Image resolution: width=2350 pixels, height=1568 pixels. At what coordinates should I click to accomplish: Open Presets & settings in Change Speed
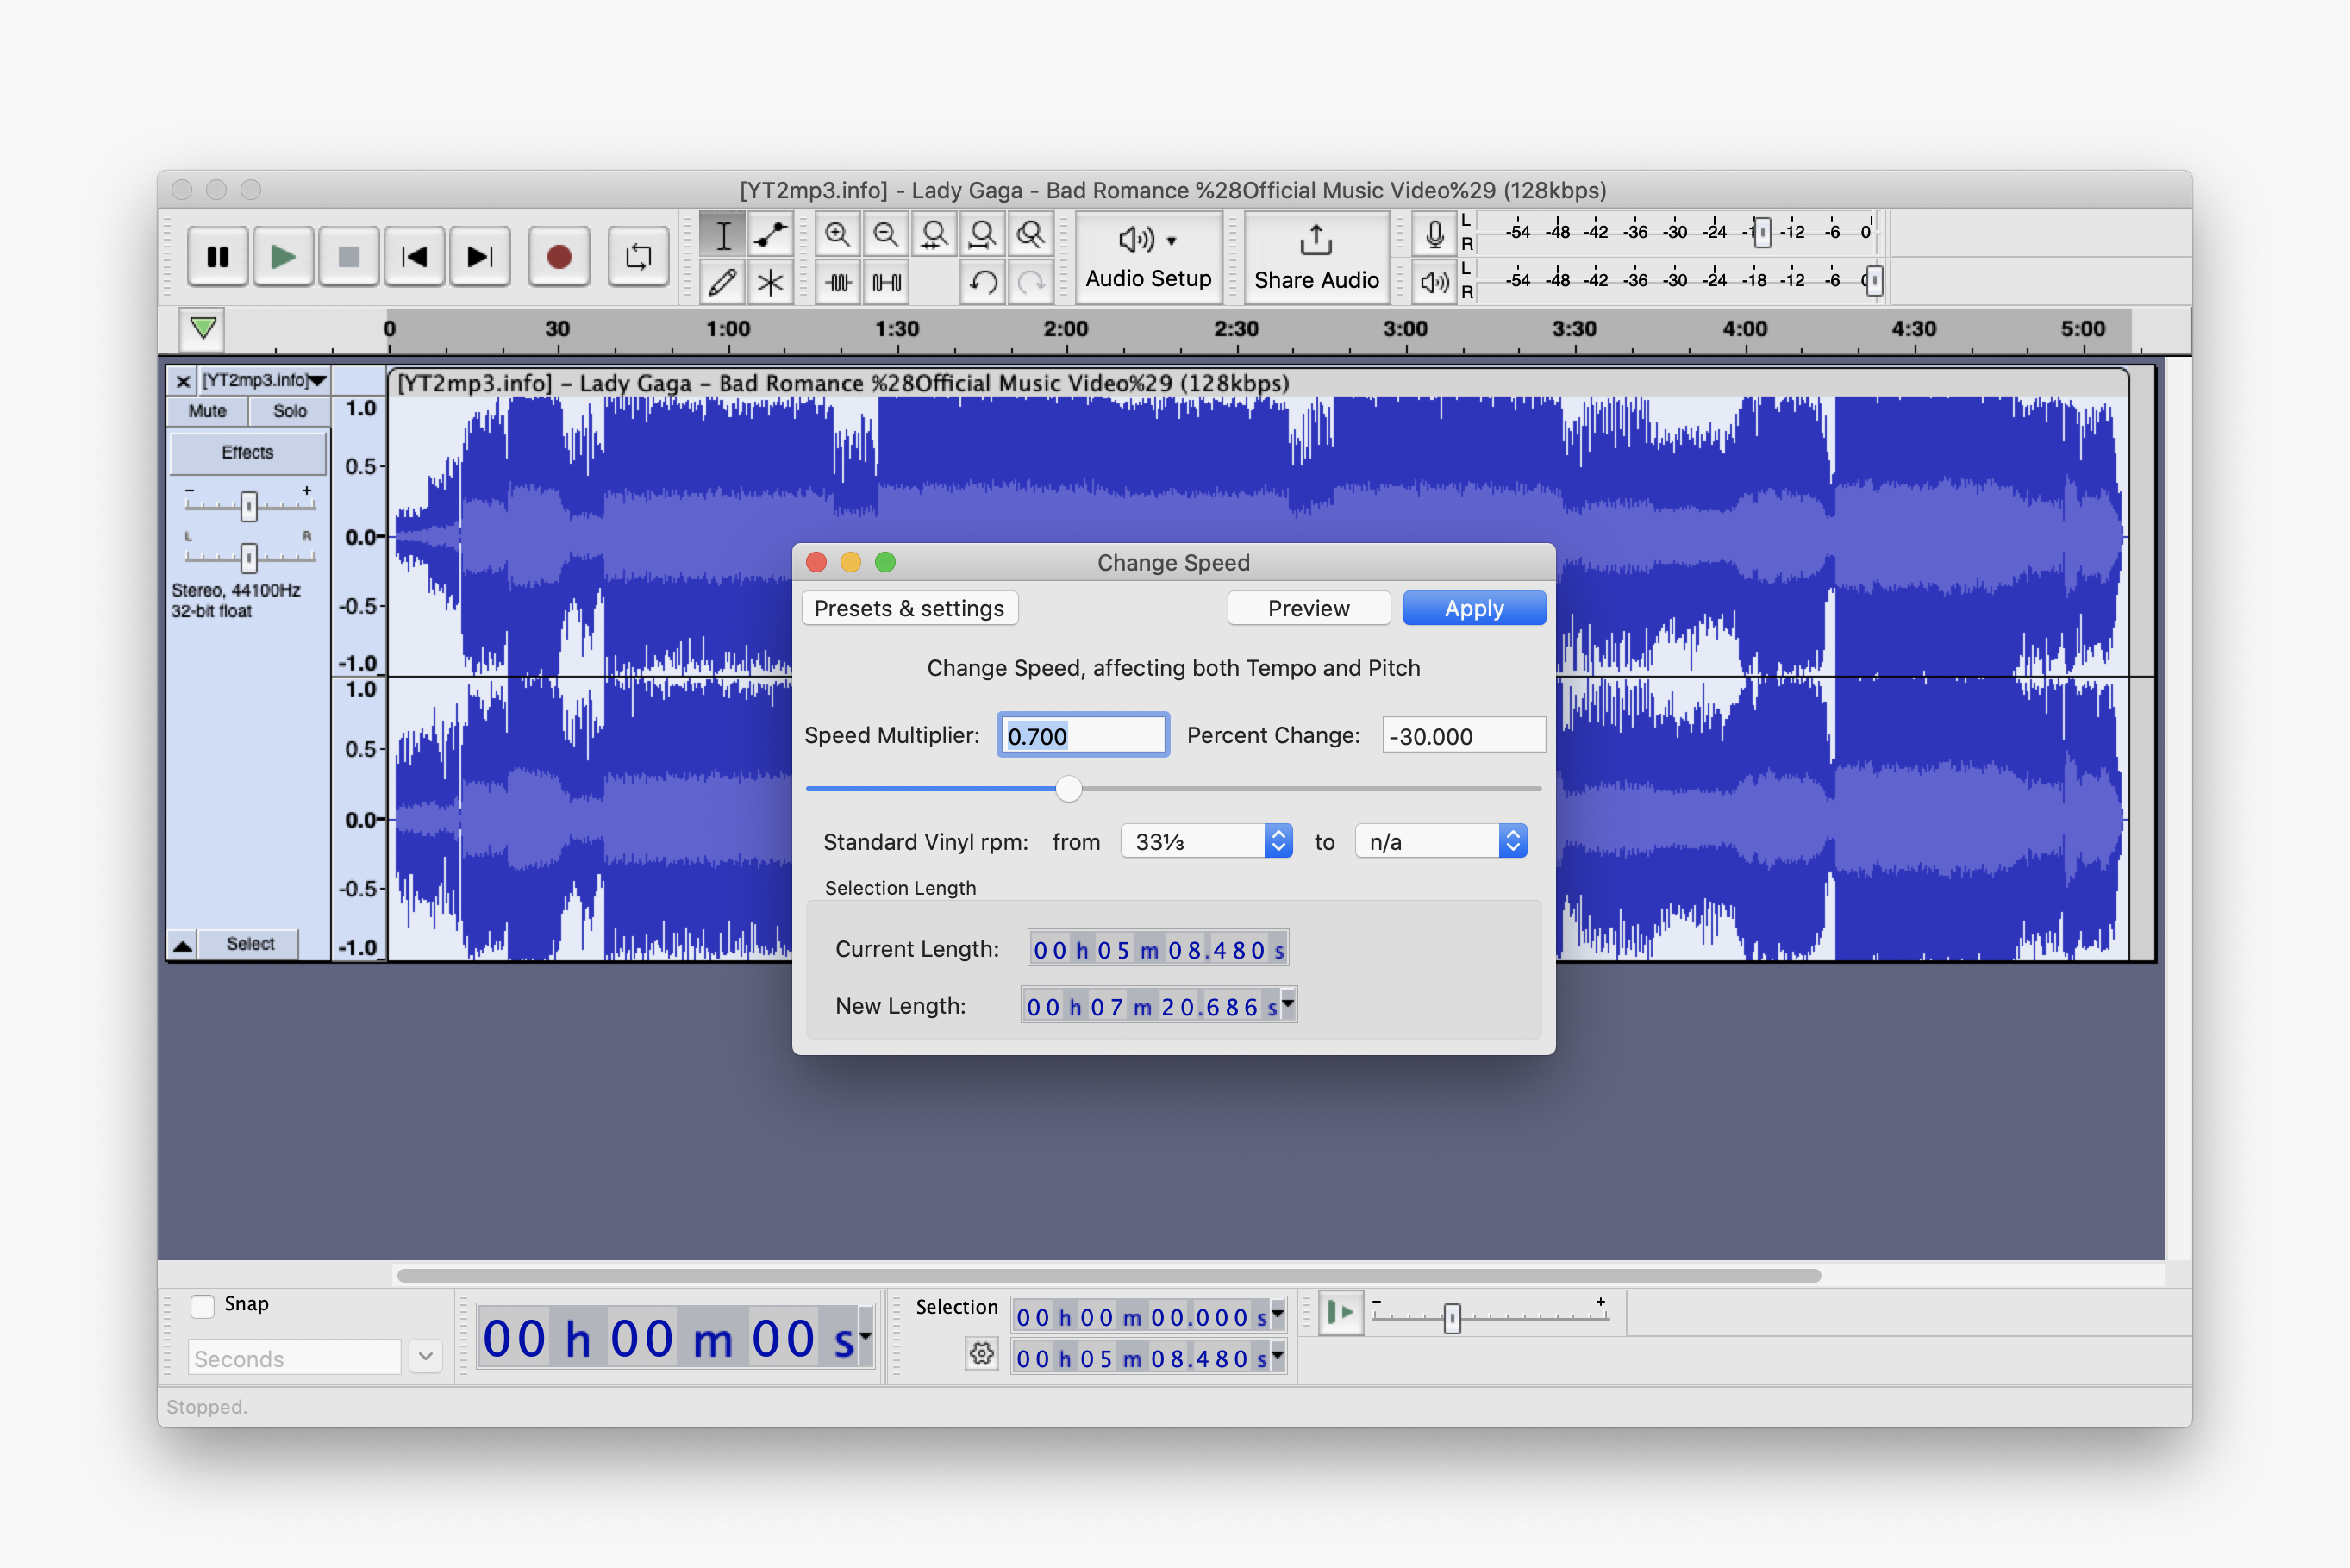pyautogui.click(x=910, y=608)
